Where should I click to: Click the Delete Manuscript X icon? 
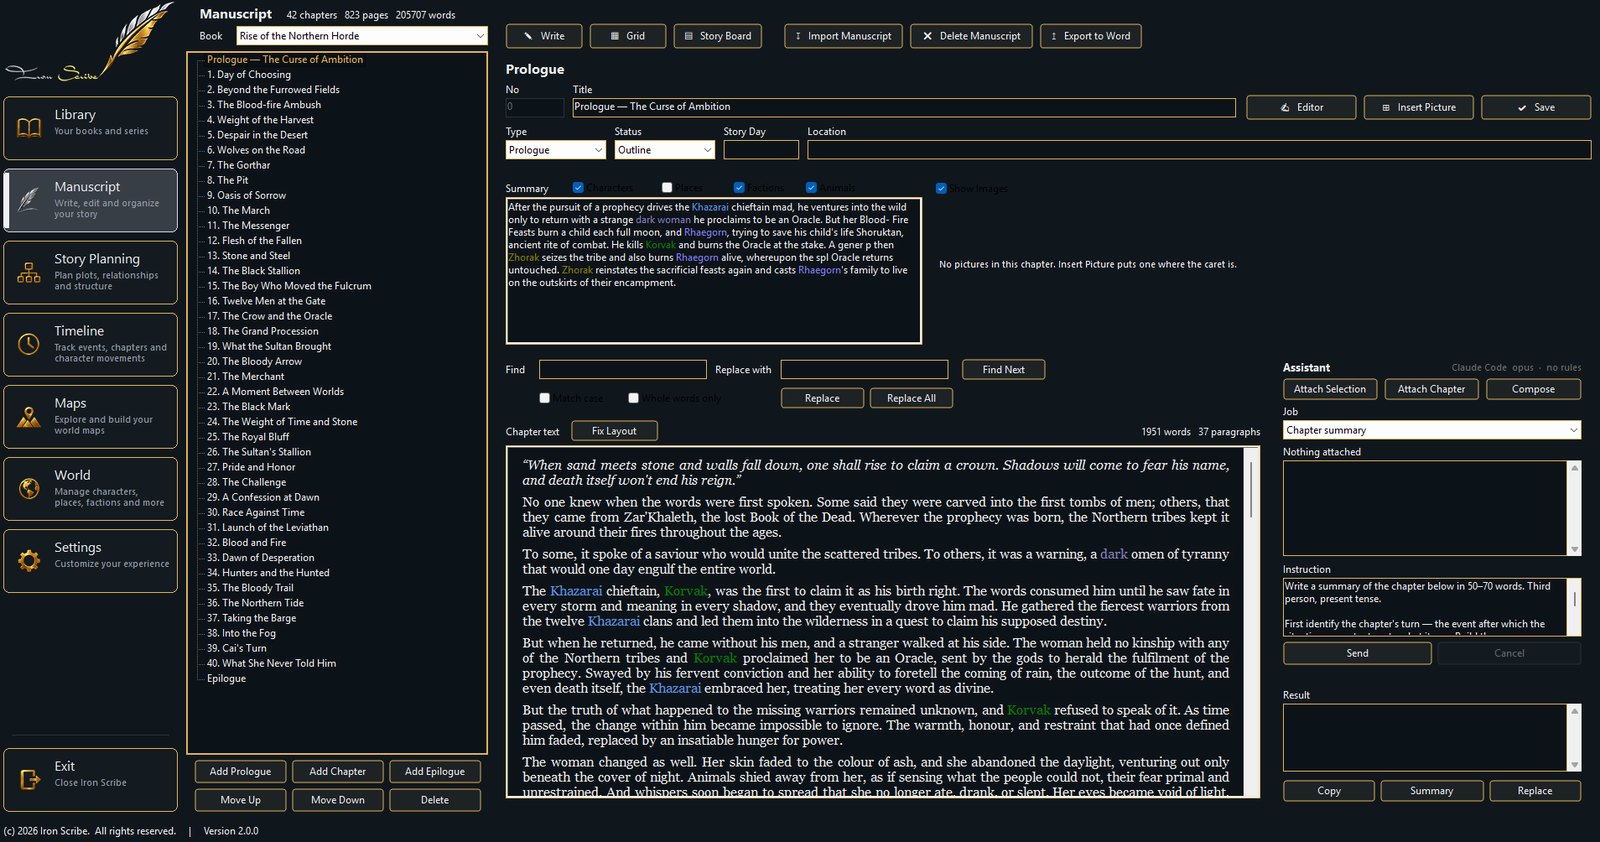[x=927, y=36]
